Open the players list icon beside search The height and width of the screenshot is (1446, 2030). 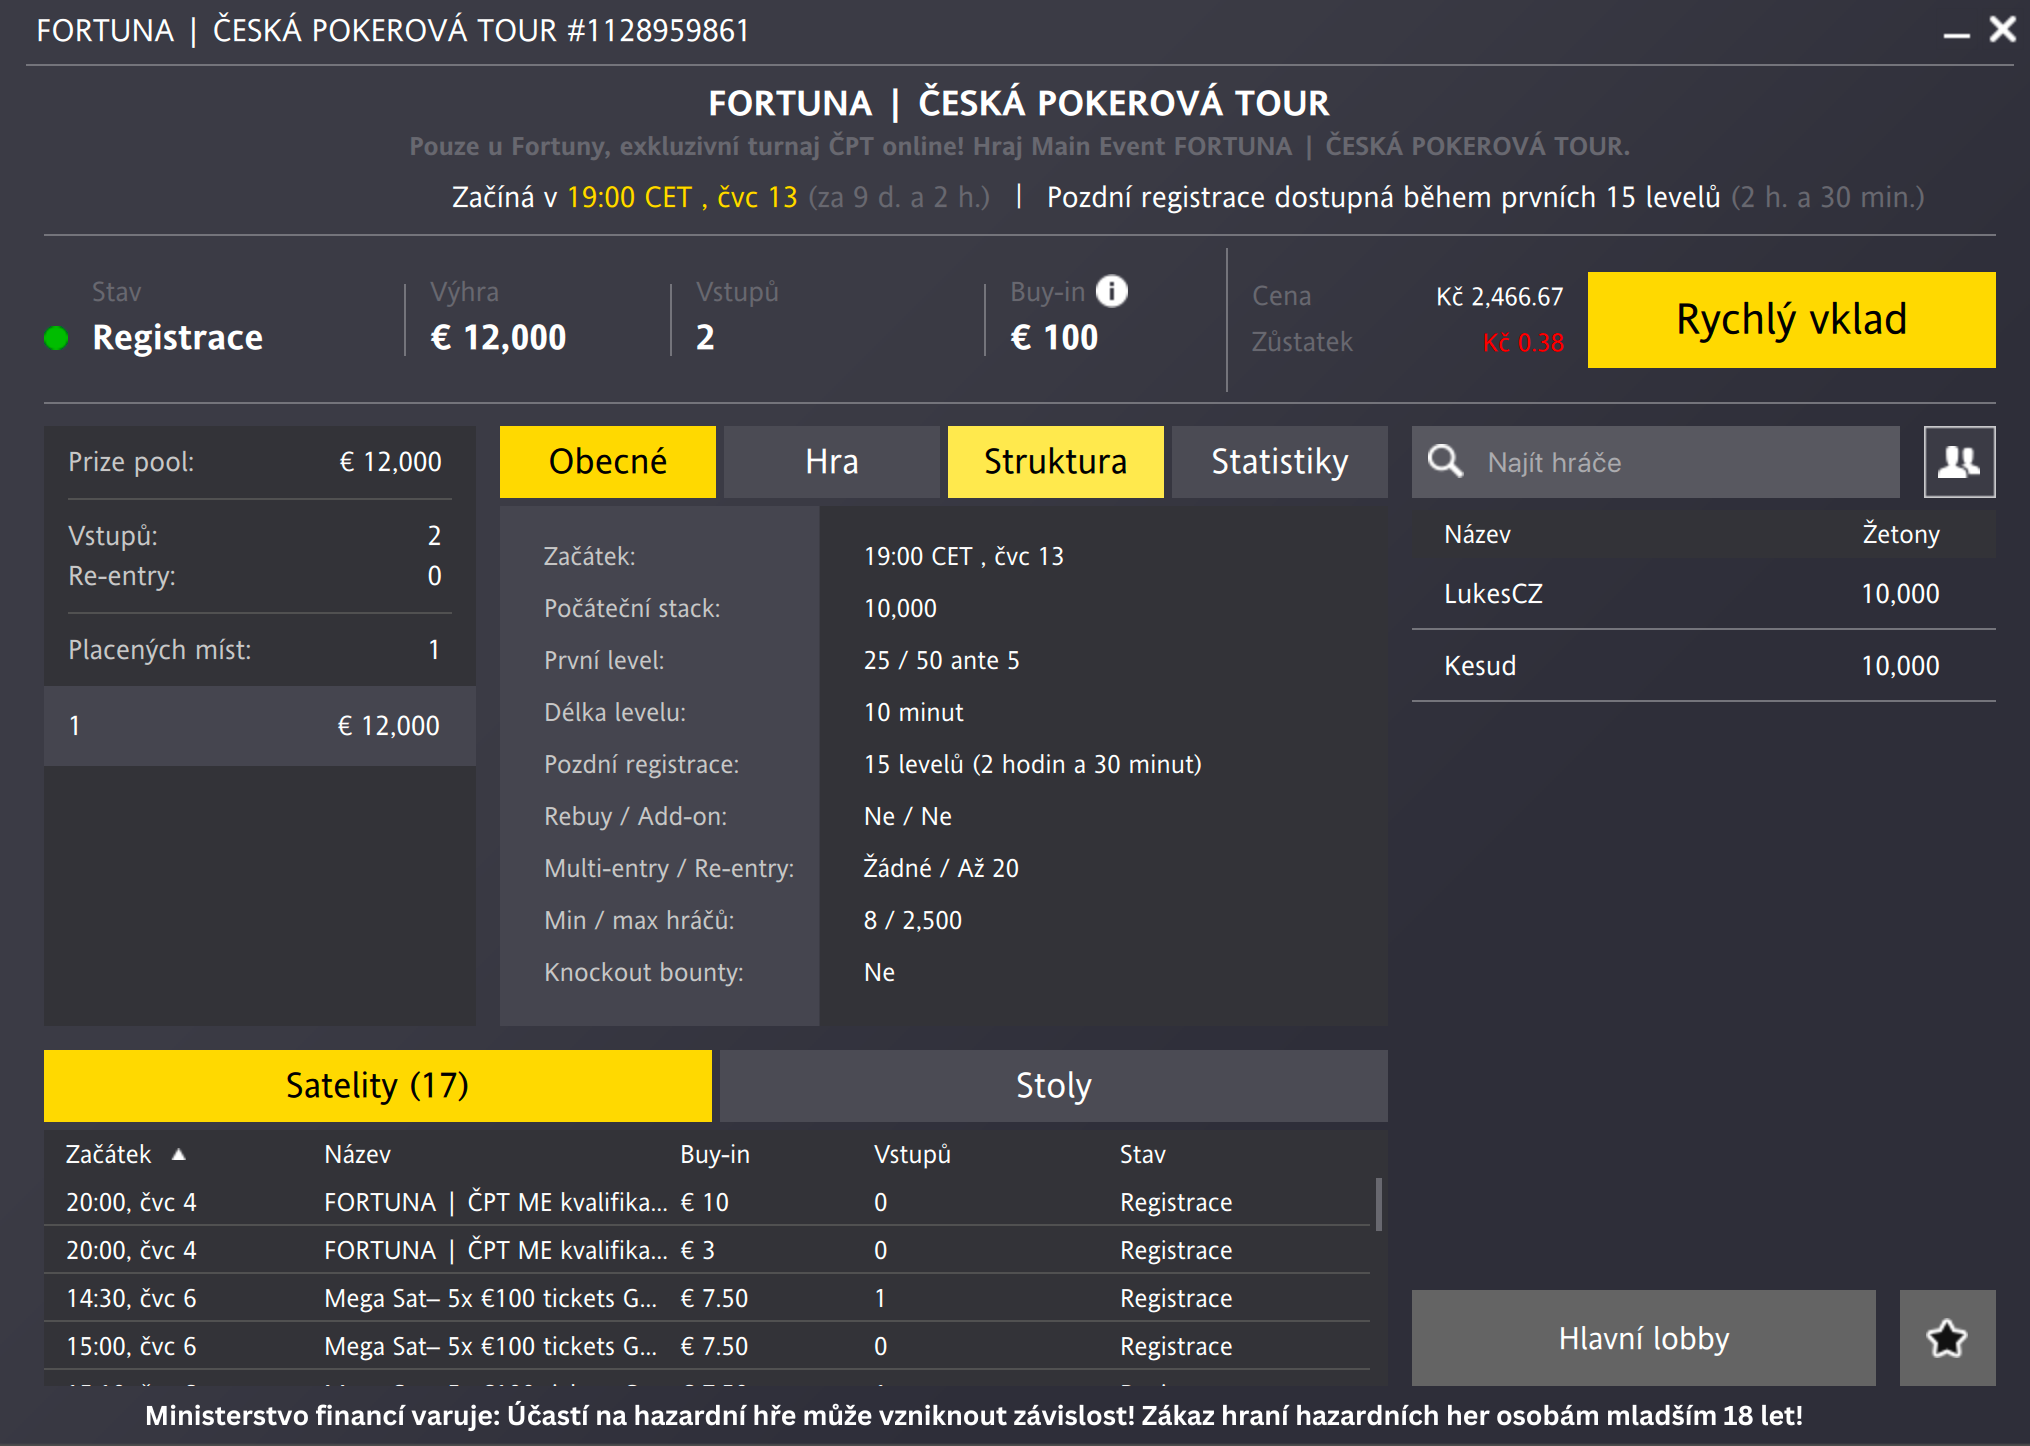(1958, 462)
